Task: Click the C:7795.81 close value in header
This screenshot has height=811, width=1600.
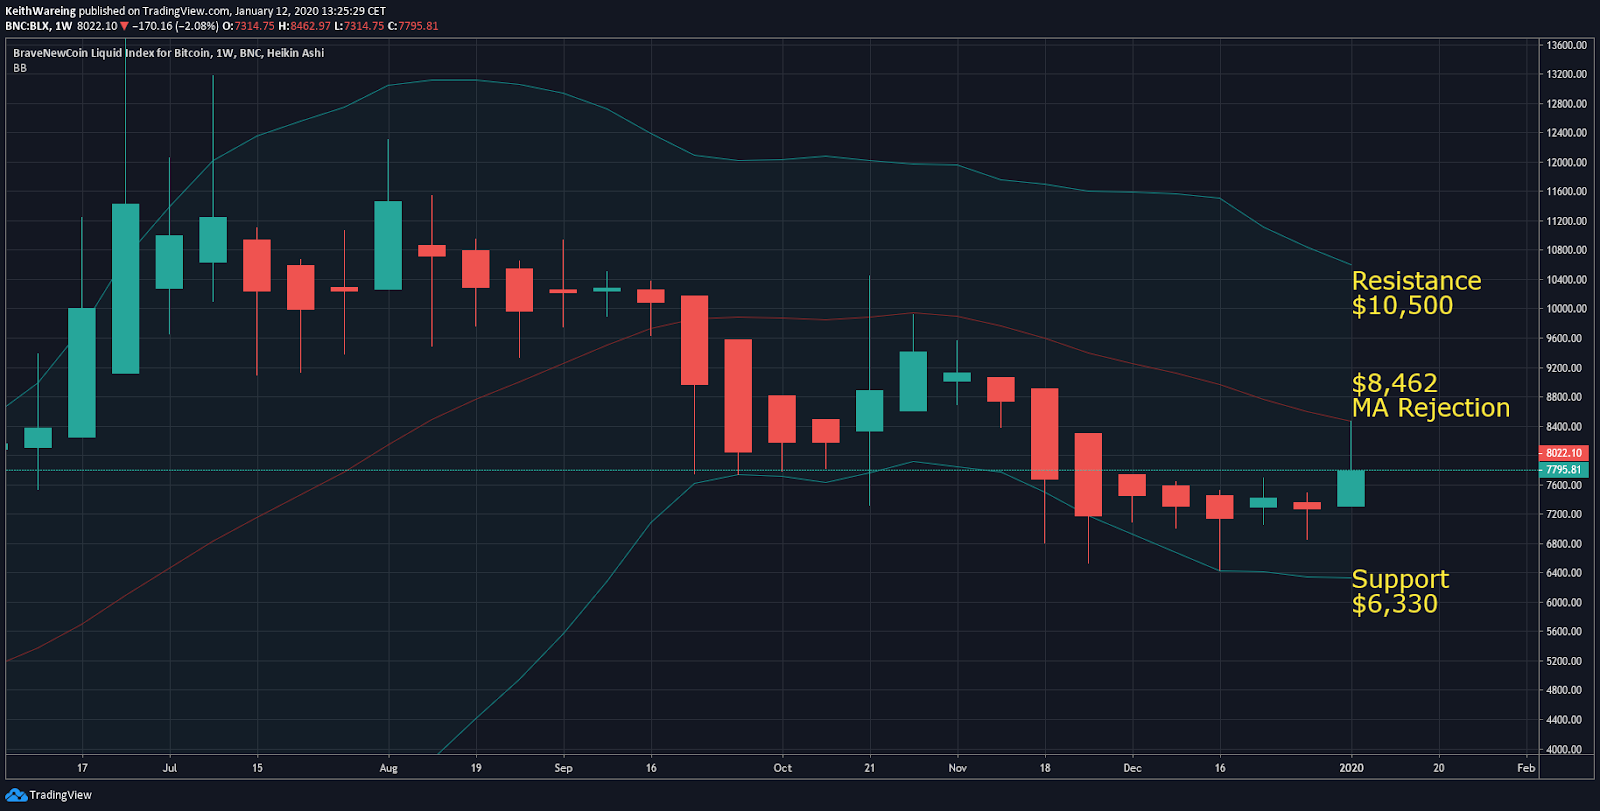Action: tap(412, 26)
